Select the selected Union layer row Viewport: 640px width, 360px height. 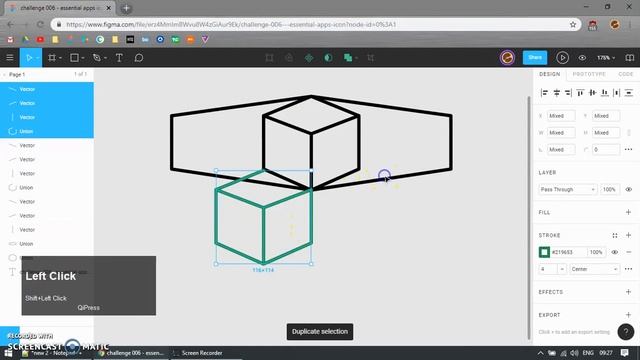47,131
